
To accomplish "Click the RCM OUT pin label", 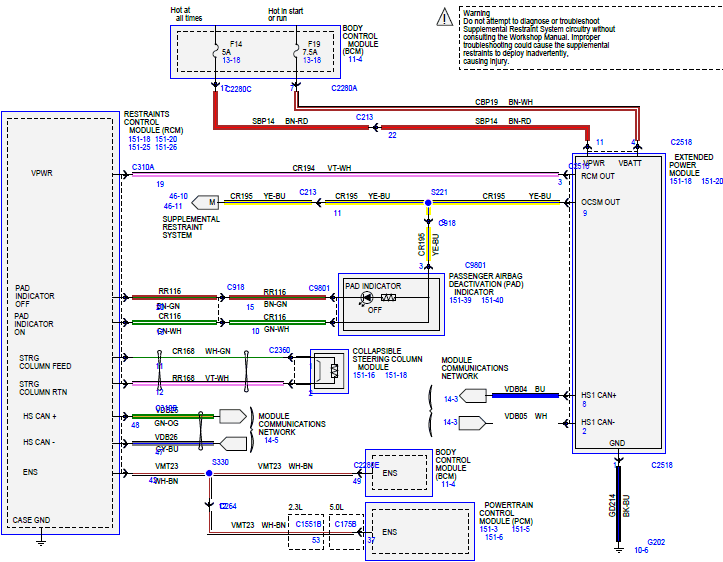I will (x=598, y=176).
